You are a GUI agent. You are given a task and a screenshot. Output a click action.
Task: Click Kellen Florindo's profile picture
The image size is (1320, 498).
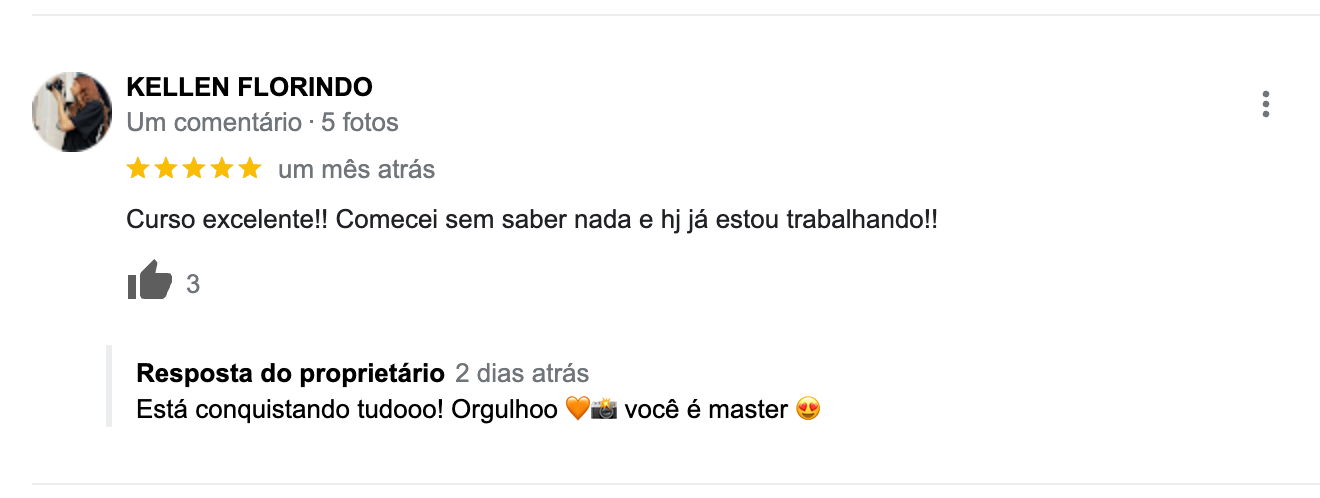[72, 112]
